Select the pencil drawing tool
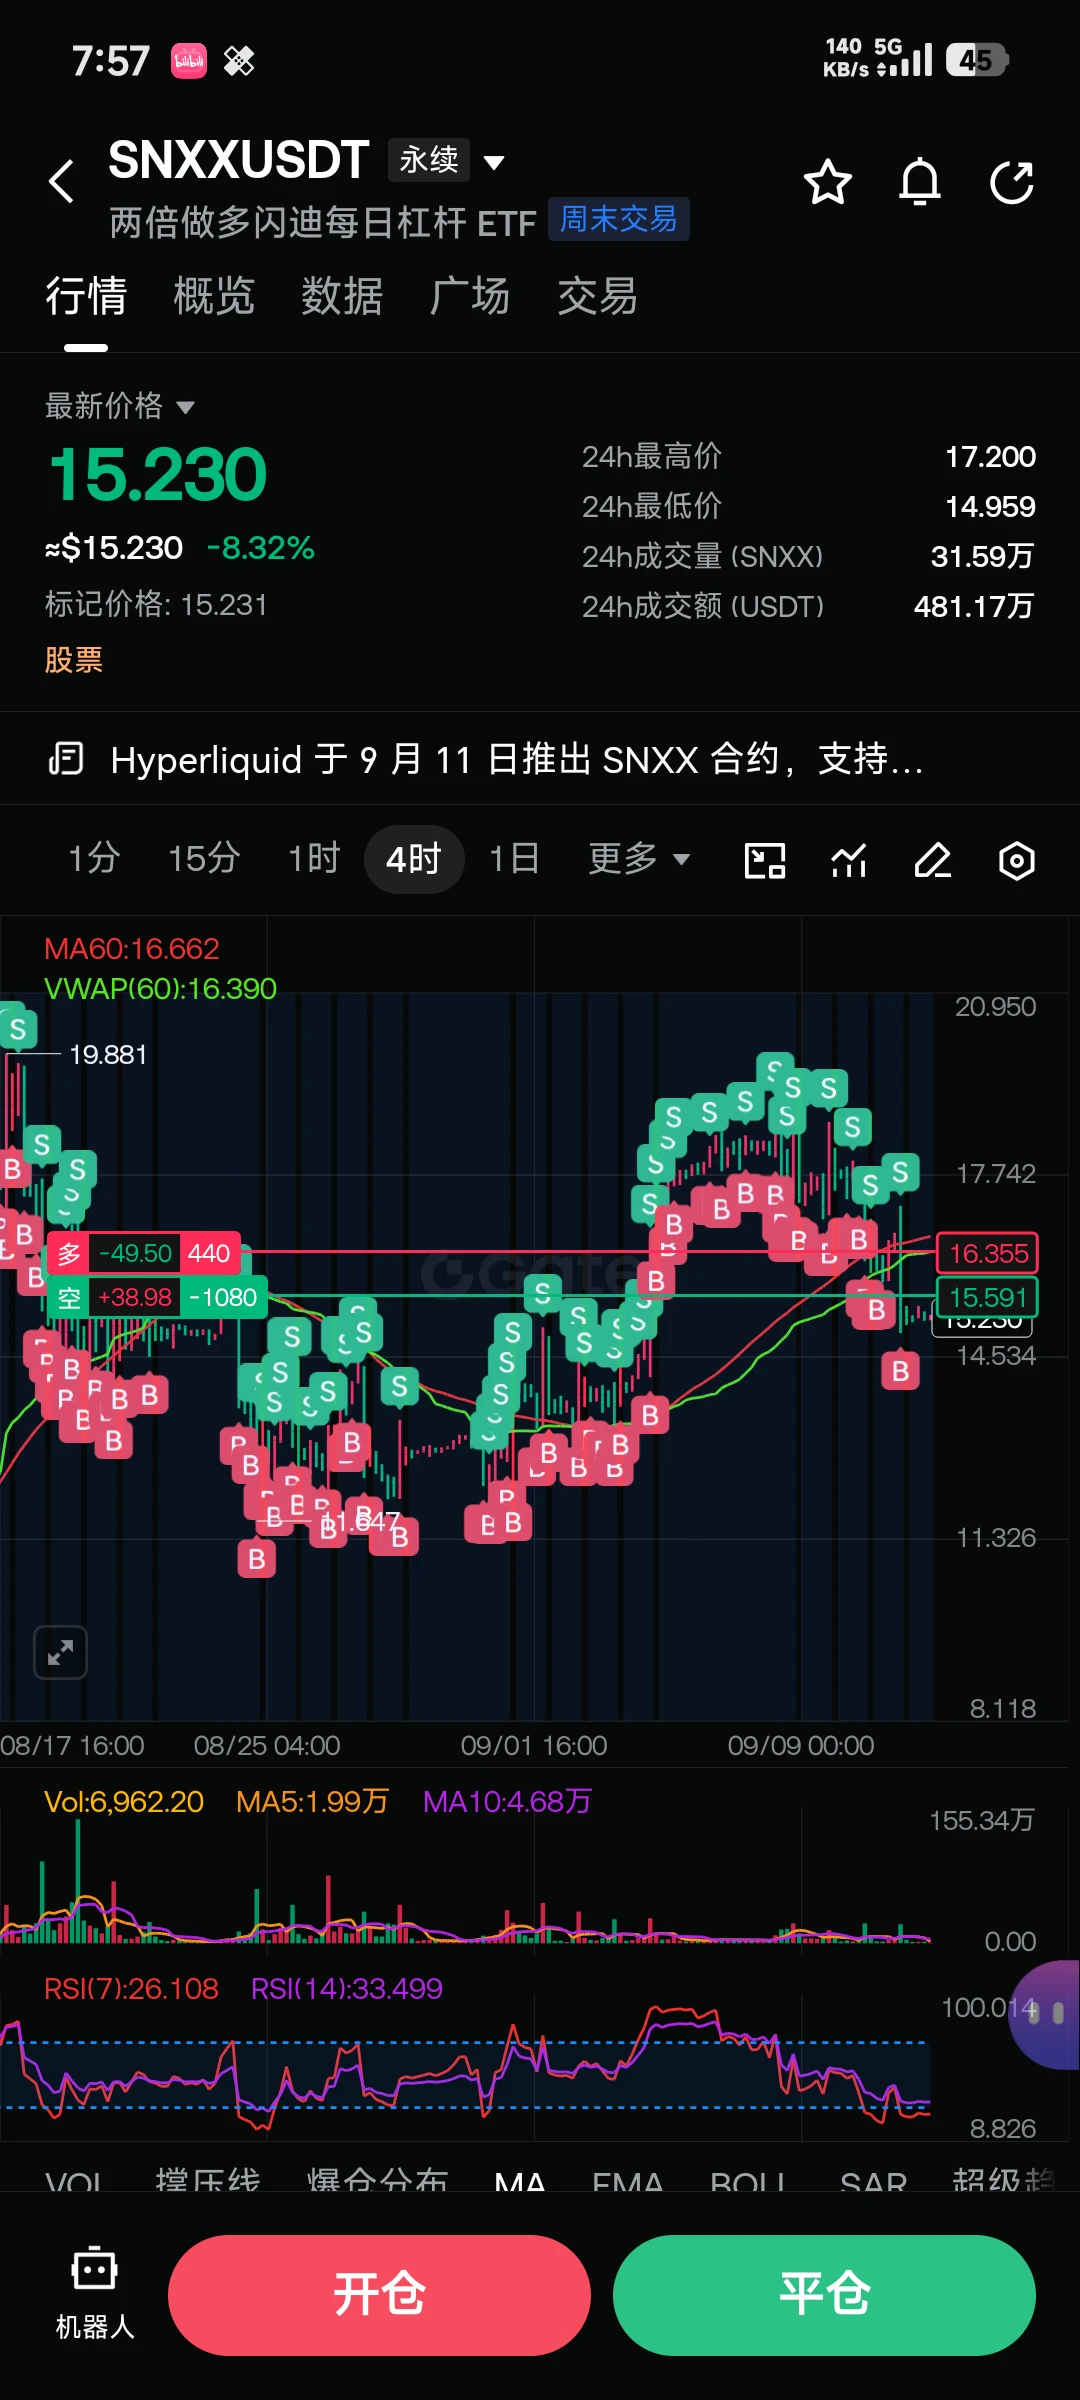 pyautogui.click(x=933, y=860)
